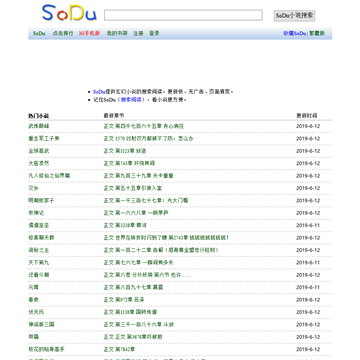Switch to the 3G手机版 mobile site
The width and height of the screenshot is (360, 360).
pos(89,33)
